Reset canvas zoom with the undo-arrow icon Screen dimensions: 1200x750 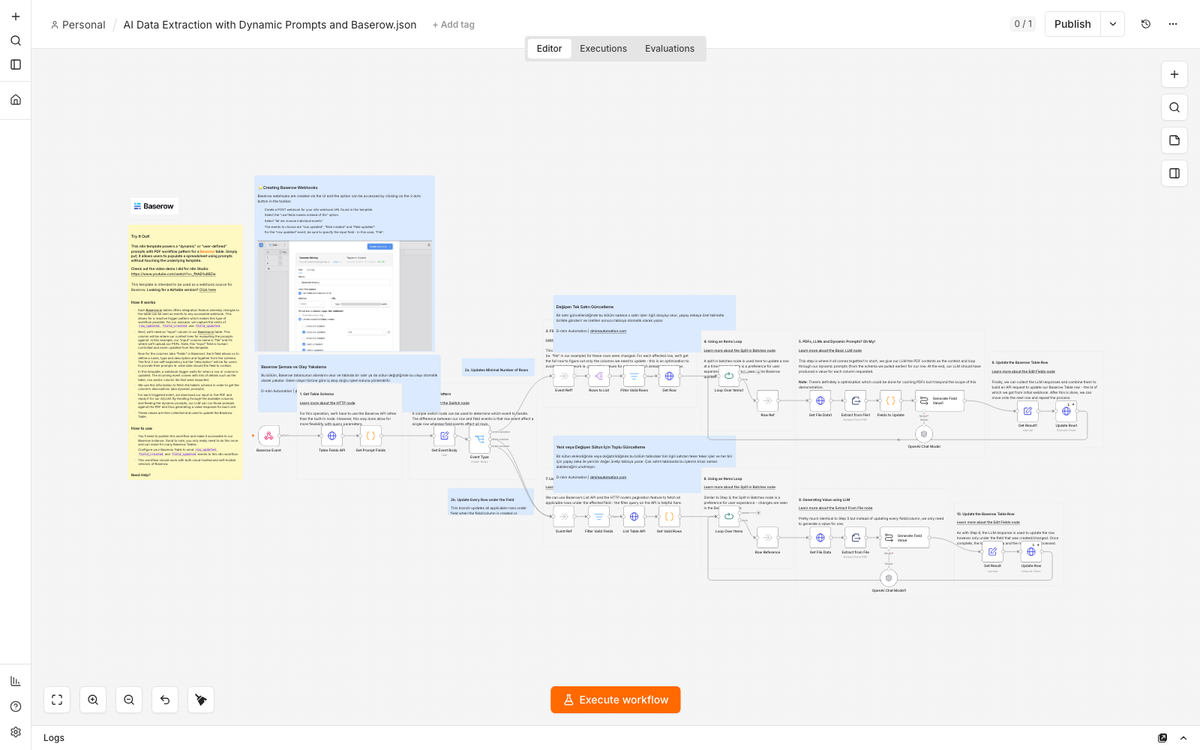click(165, 700)
